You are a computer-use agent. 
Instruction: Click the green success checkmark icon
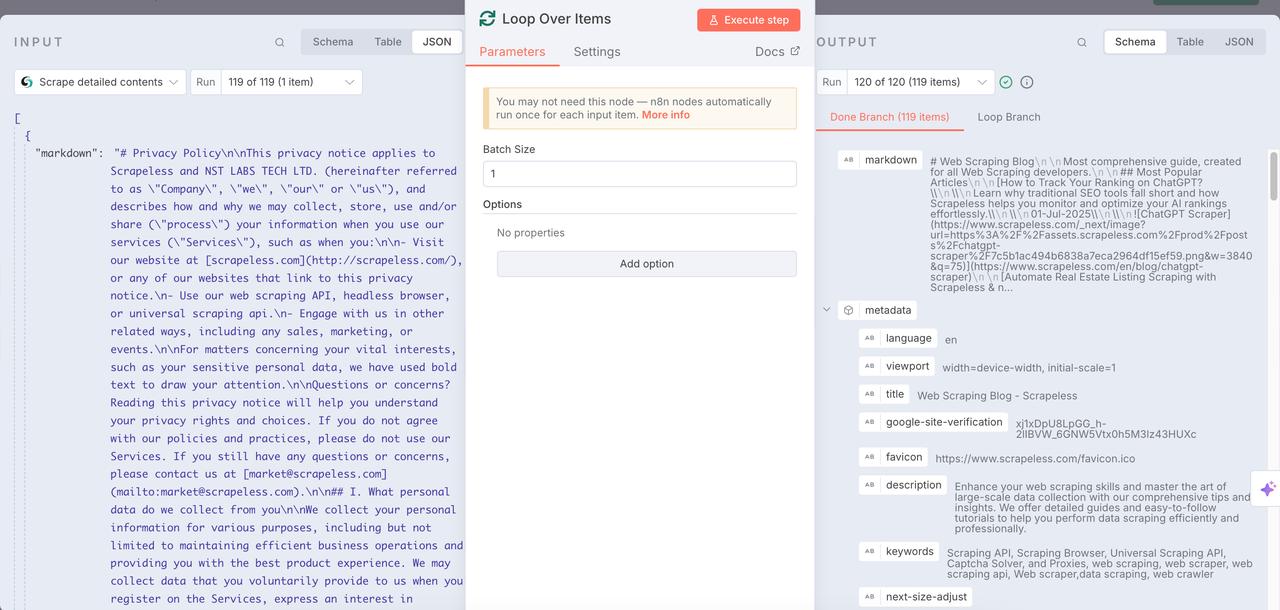coord(1006,82)
